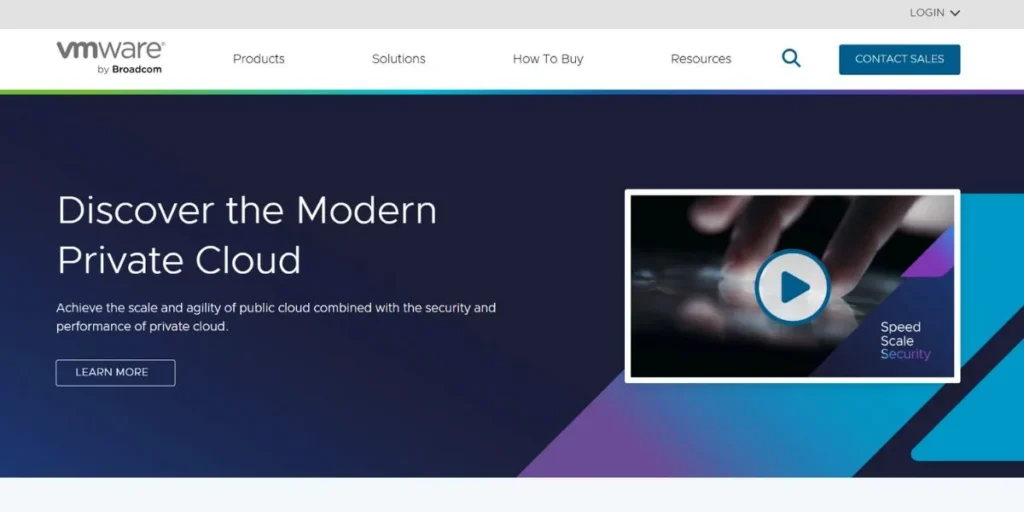Open the Solutions menu

pyautogui.click(x=399, y=59)
